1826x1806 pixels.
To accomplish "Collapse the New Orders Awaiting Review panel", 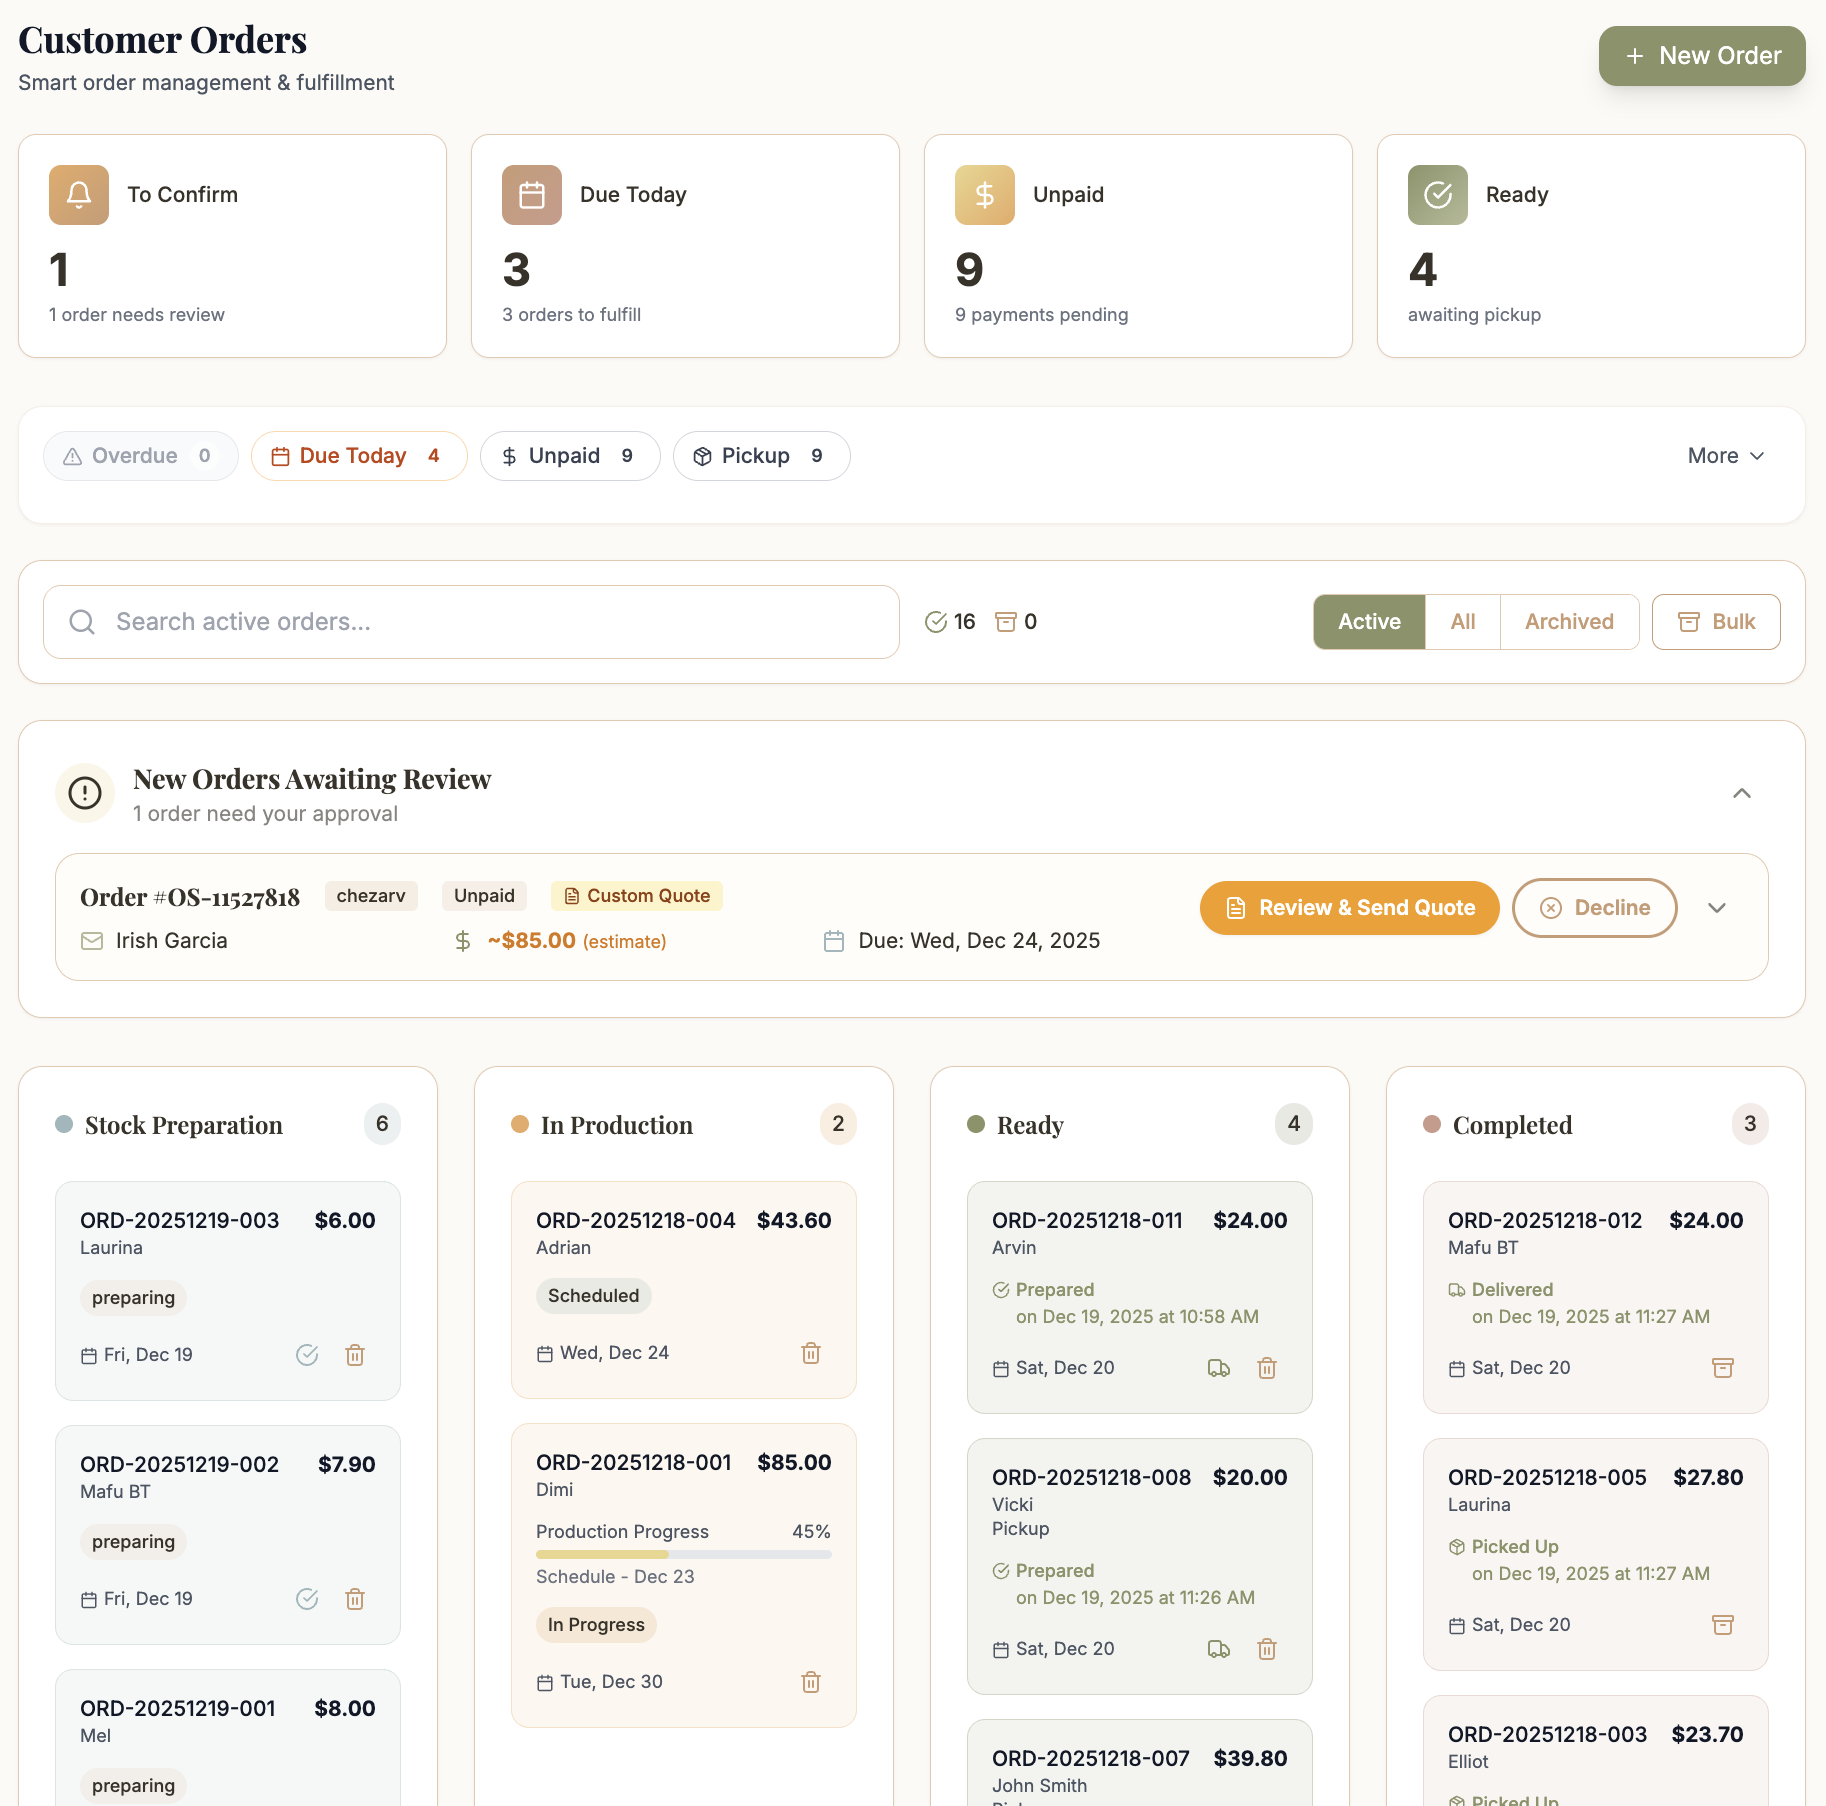I will coord(1742,793).
